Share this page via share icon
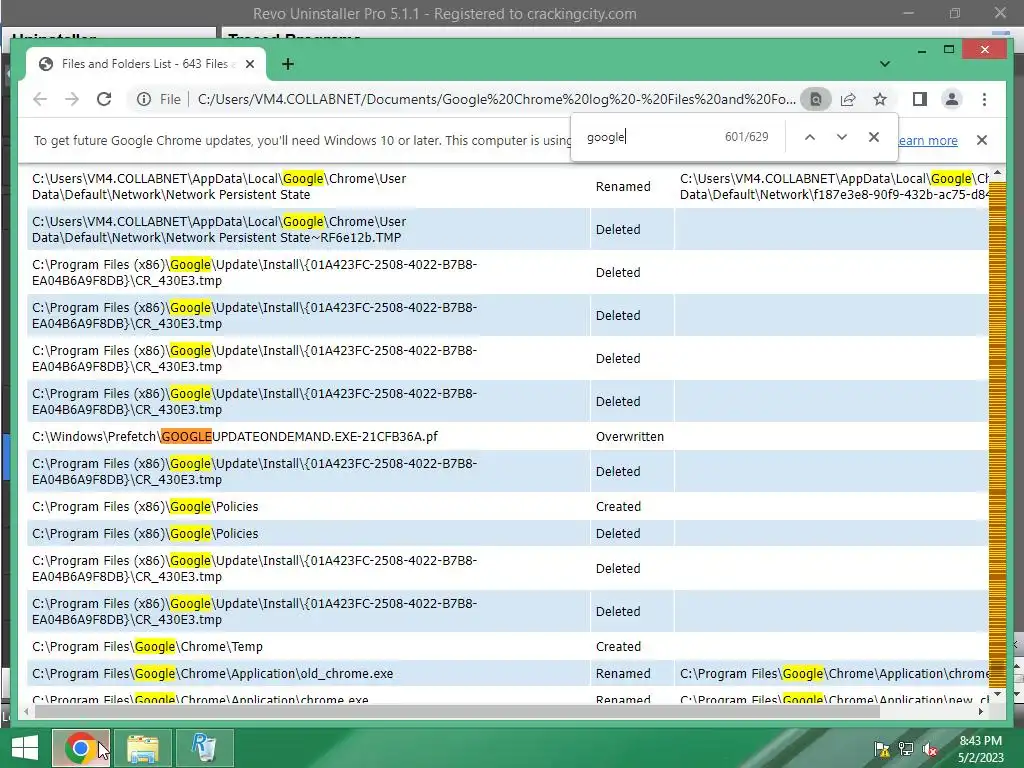Image resolution: width=1024 pixels, height=768 pixels. [848, 99]
